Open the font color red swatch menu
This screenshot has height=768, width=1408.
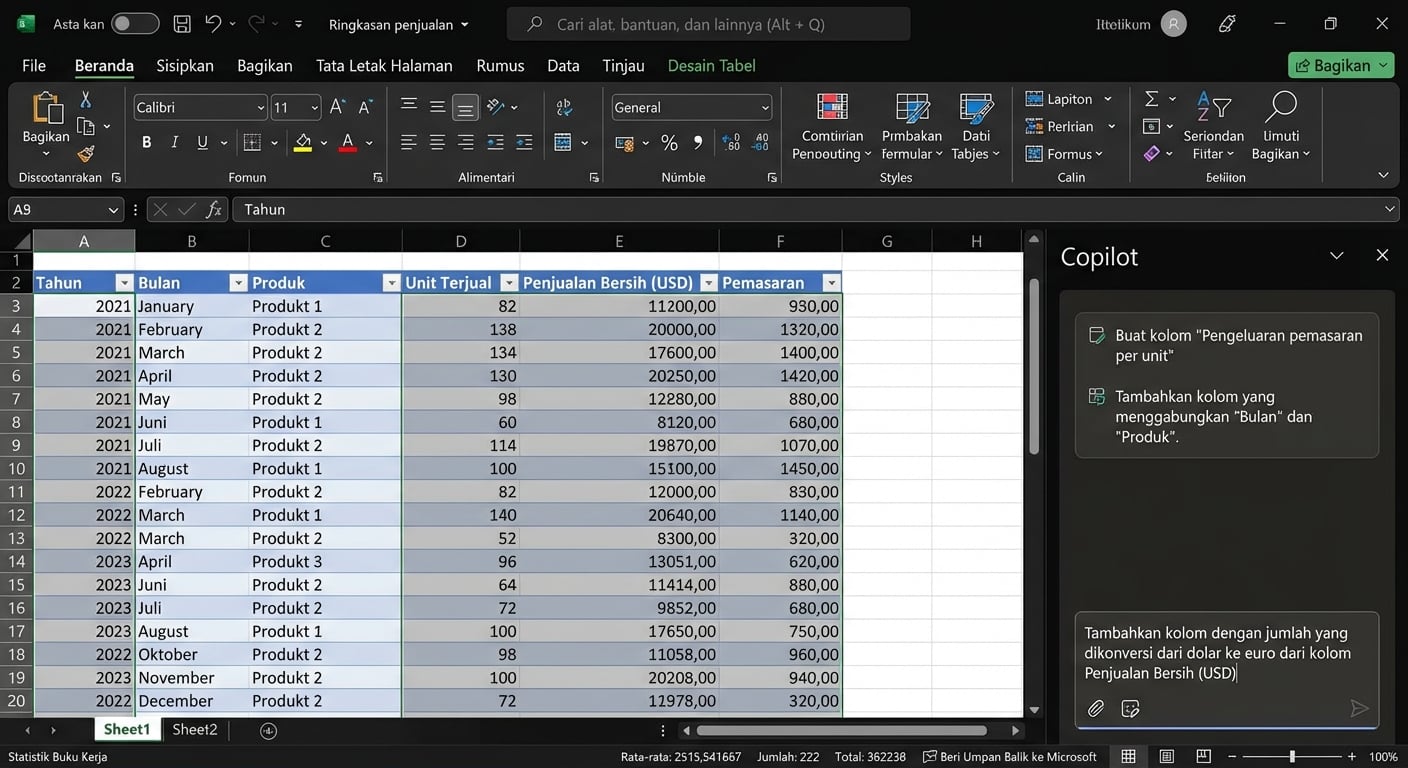click(x=347, y=142)
